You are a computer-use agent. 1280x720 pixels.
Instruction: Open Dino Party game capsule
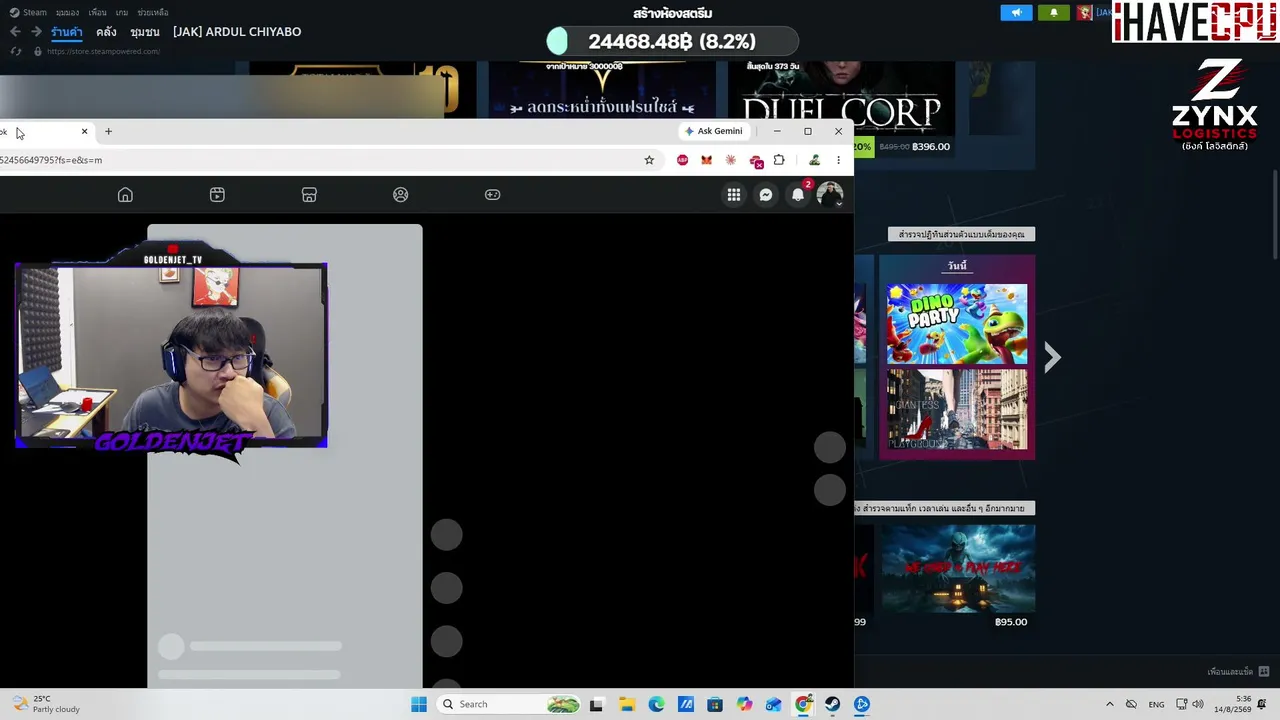pyautogui.click(x=957, y=324)
